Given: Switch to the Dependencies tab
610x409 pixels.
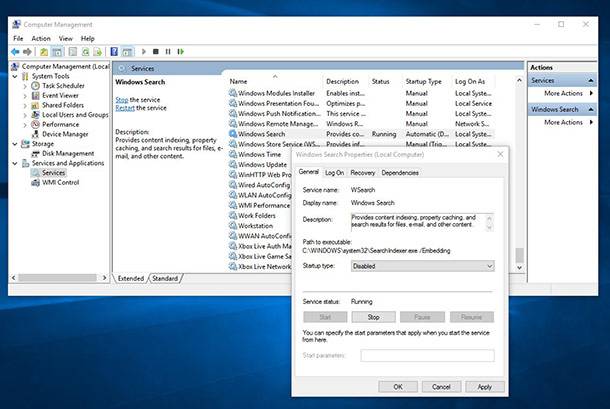Looking at the screenshot, I should coord(400,173).
